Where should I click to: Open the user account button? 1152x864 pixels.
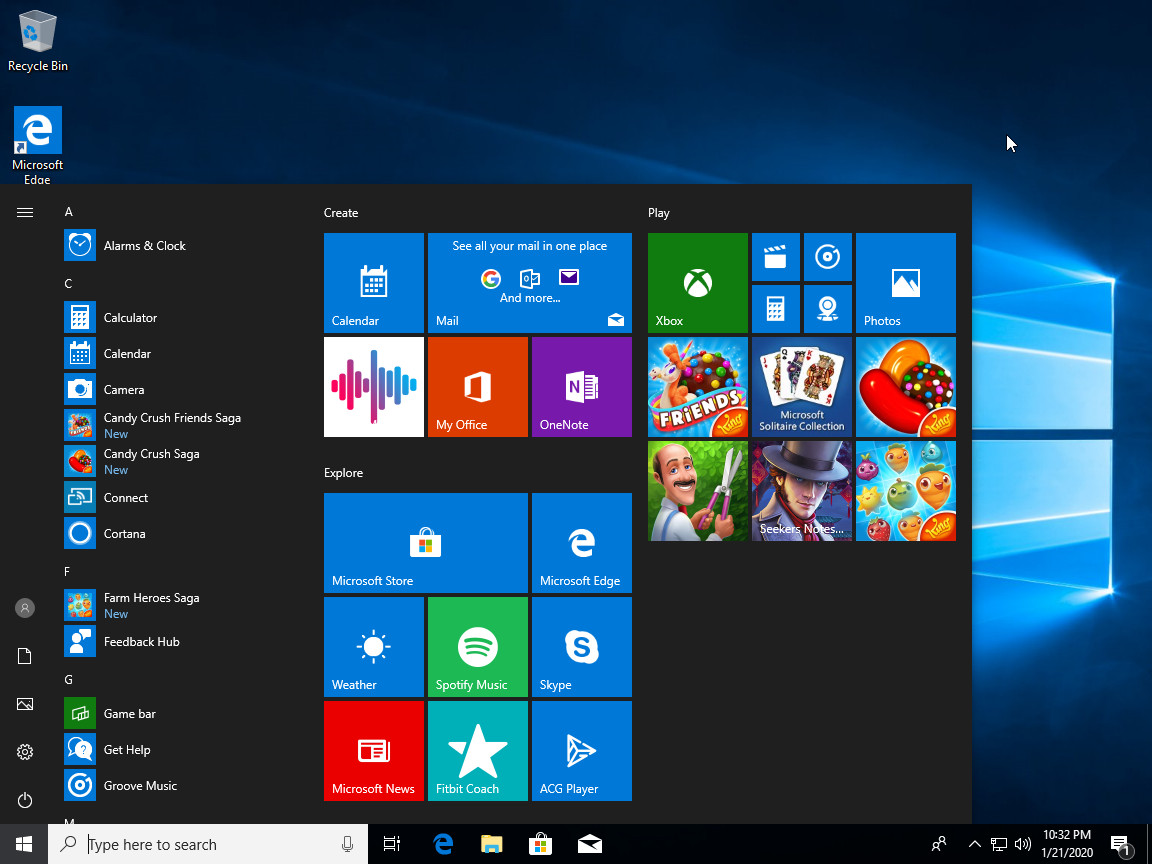pos(25,608)
